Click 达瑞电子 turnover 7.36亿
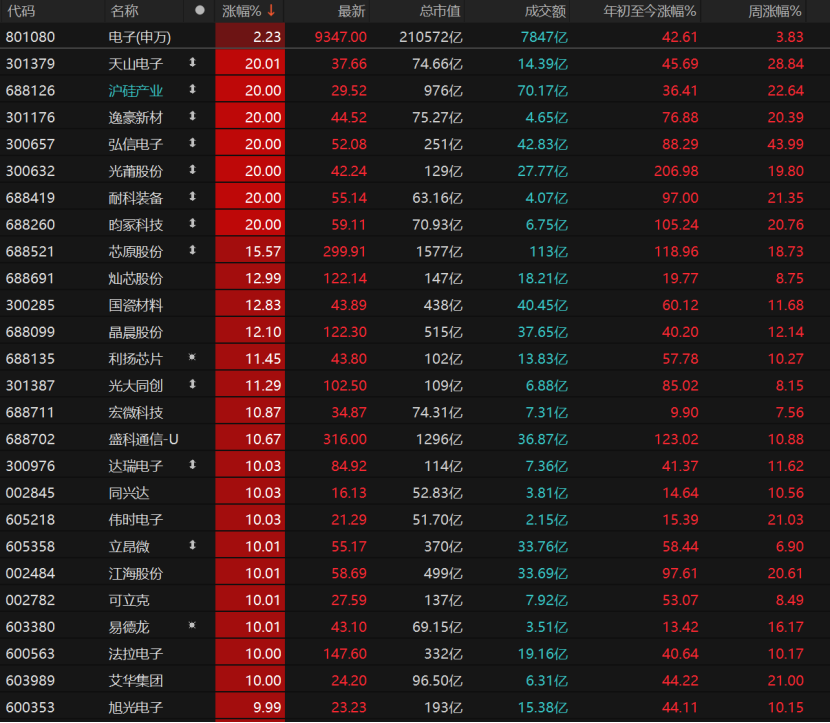The image size is (830, 723). (x=546, y=466)
